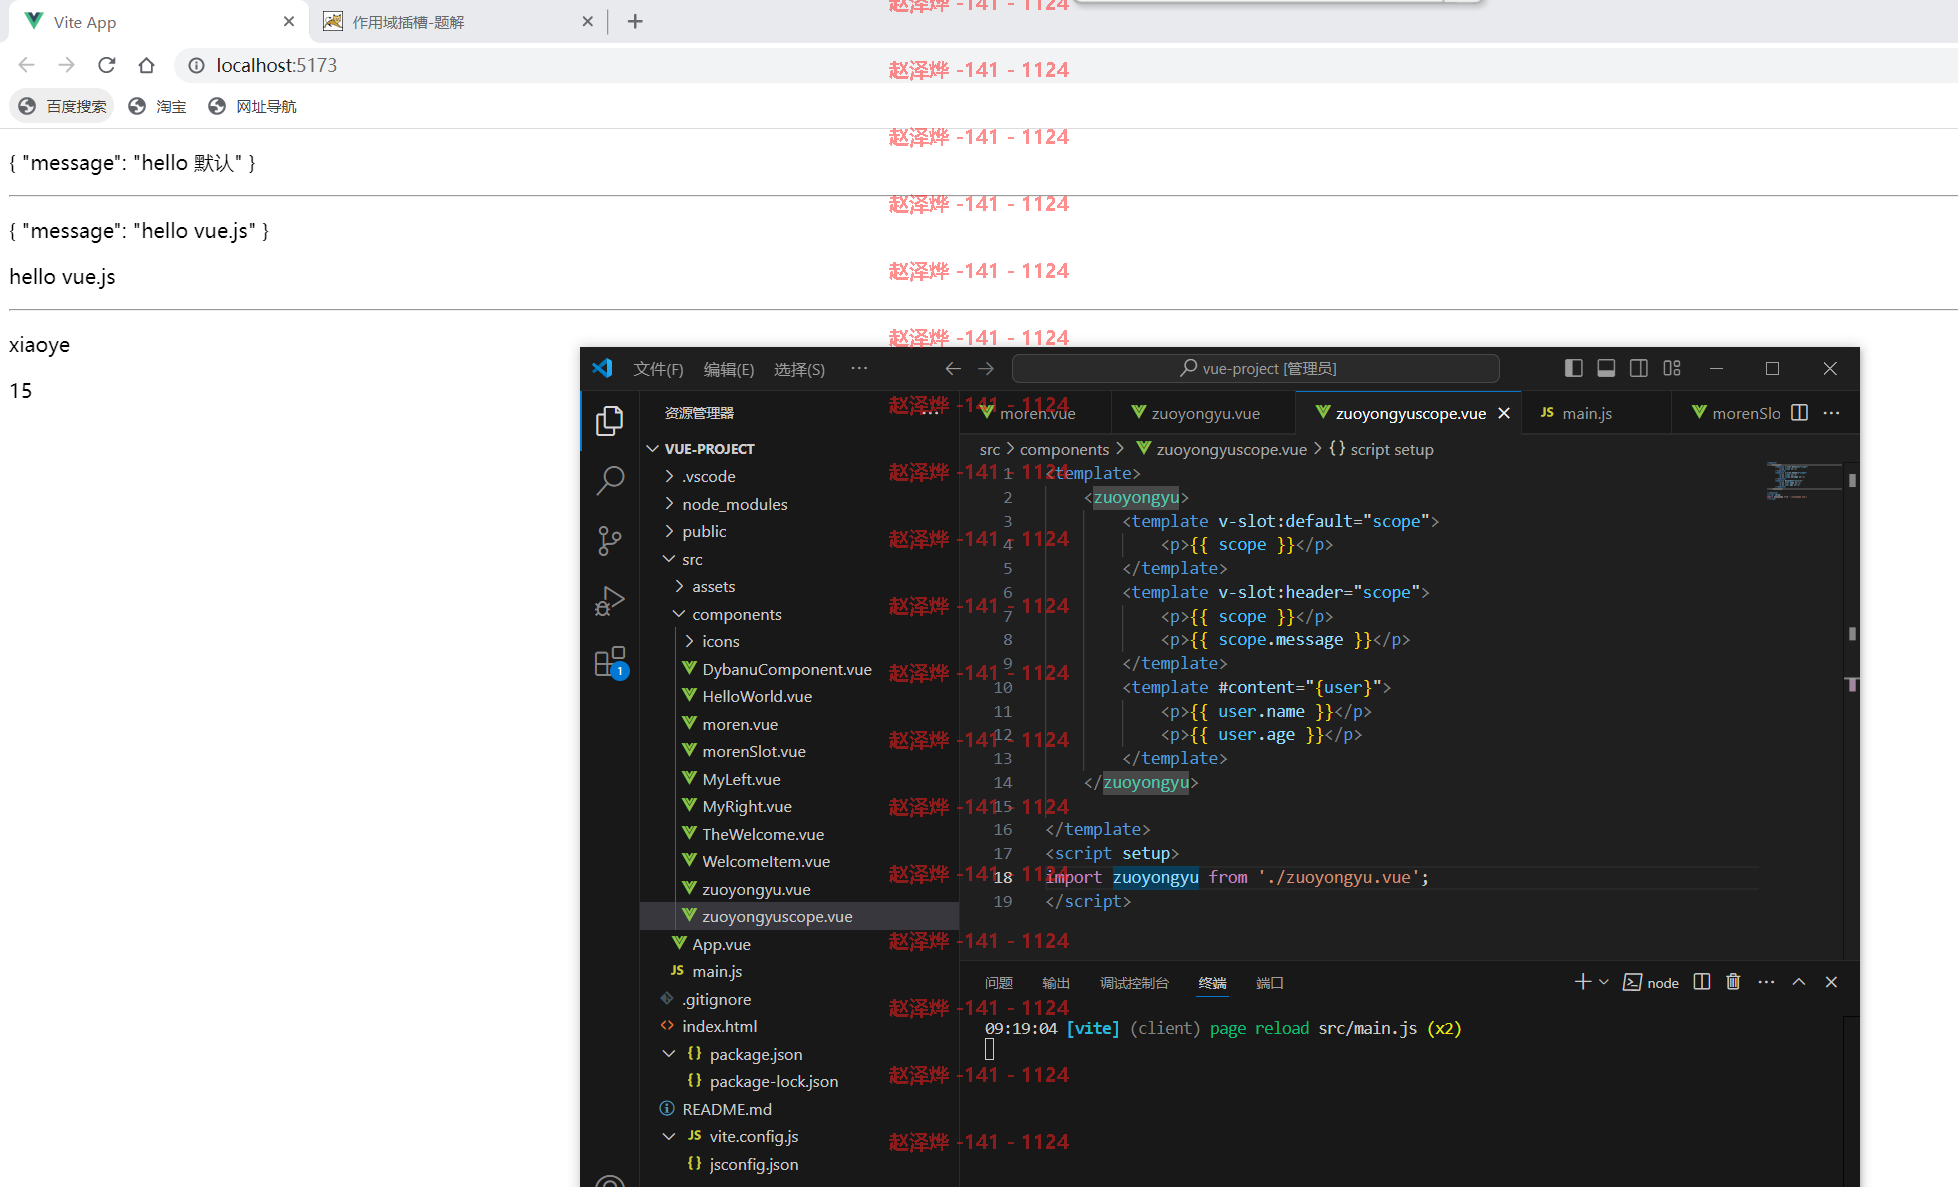Click components in the editor breadcrumb
This screenshot has height=1187, width=1958.
click(x=1064, y=450)
